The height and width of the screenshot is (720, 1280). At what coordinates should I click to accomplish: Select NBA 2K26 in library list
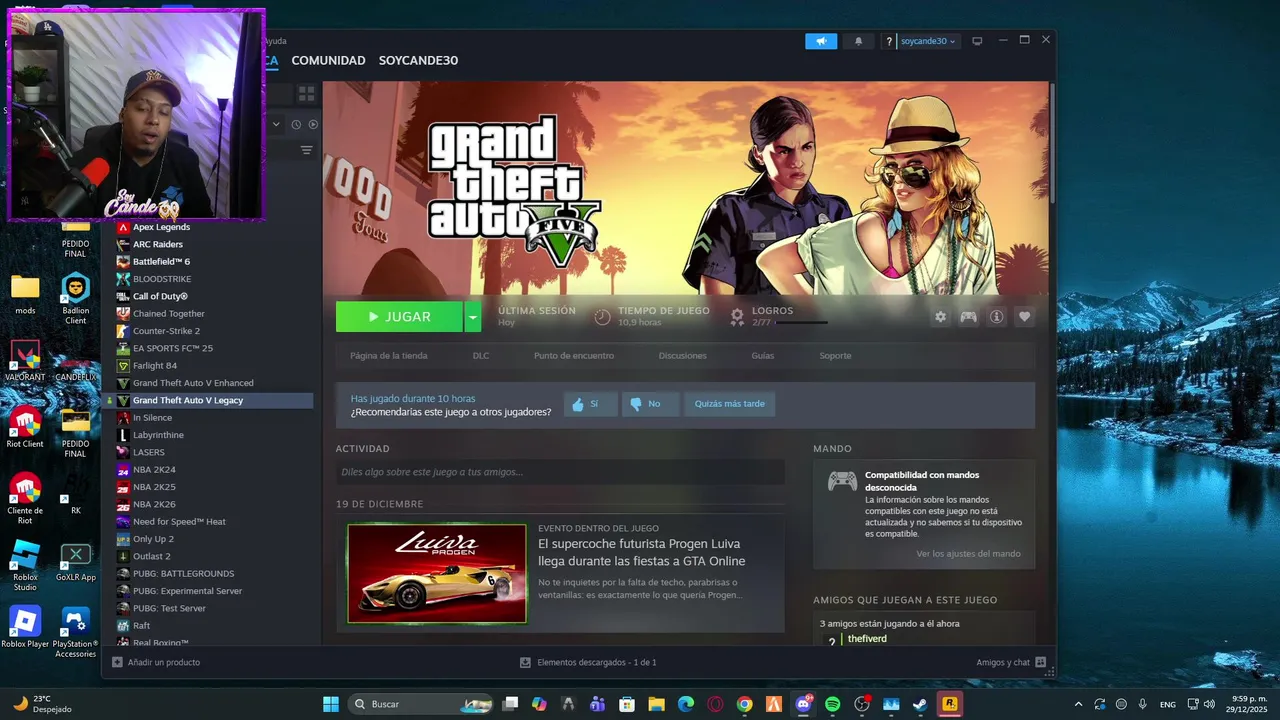154,504
